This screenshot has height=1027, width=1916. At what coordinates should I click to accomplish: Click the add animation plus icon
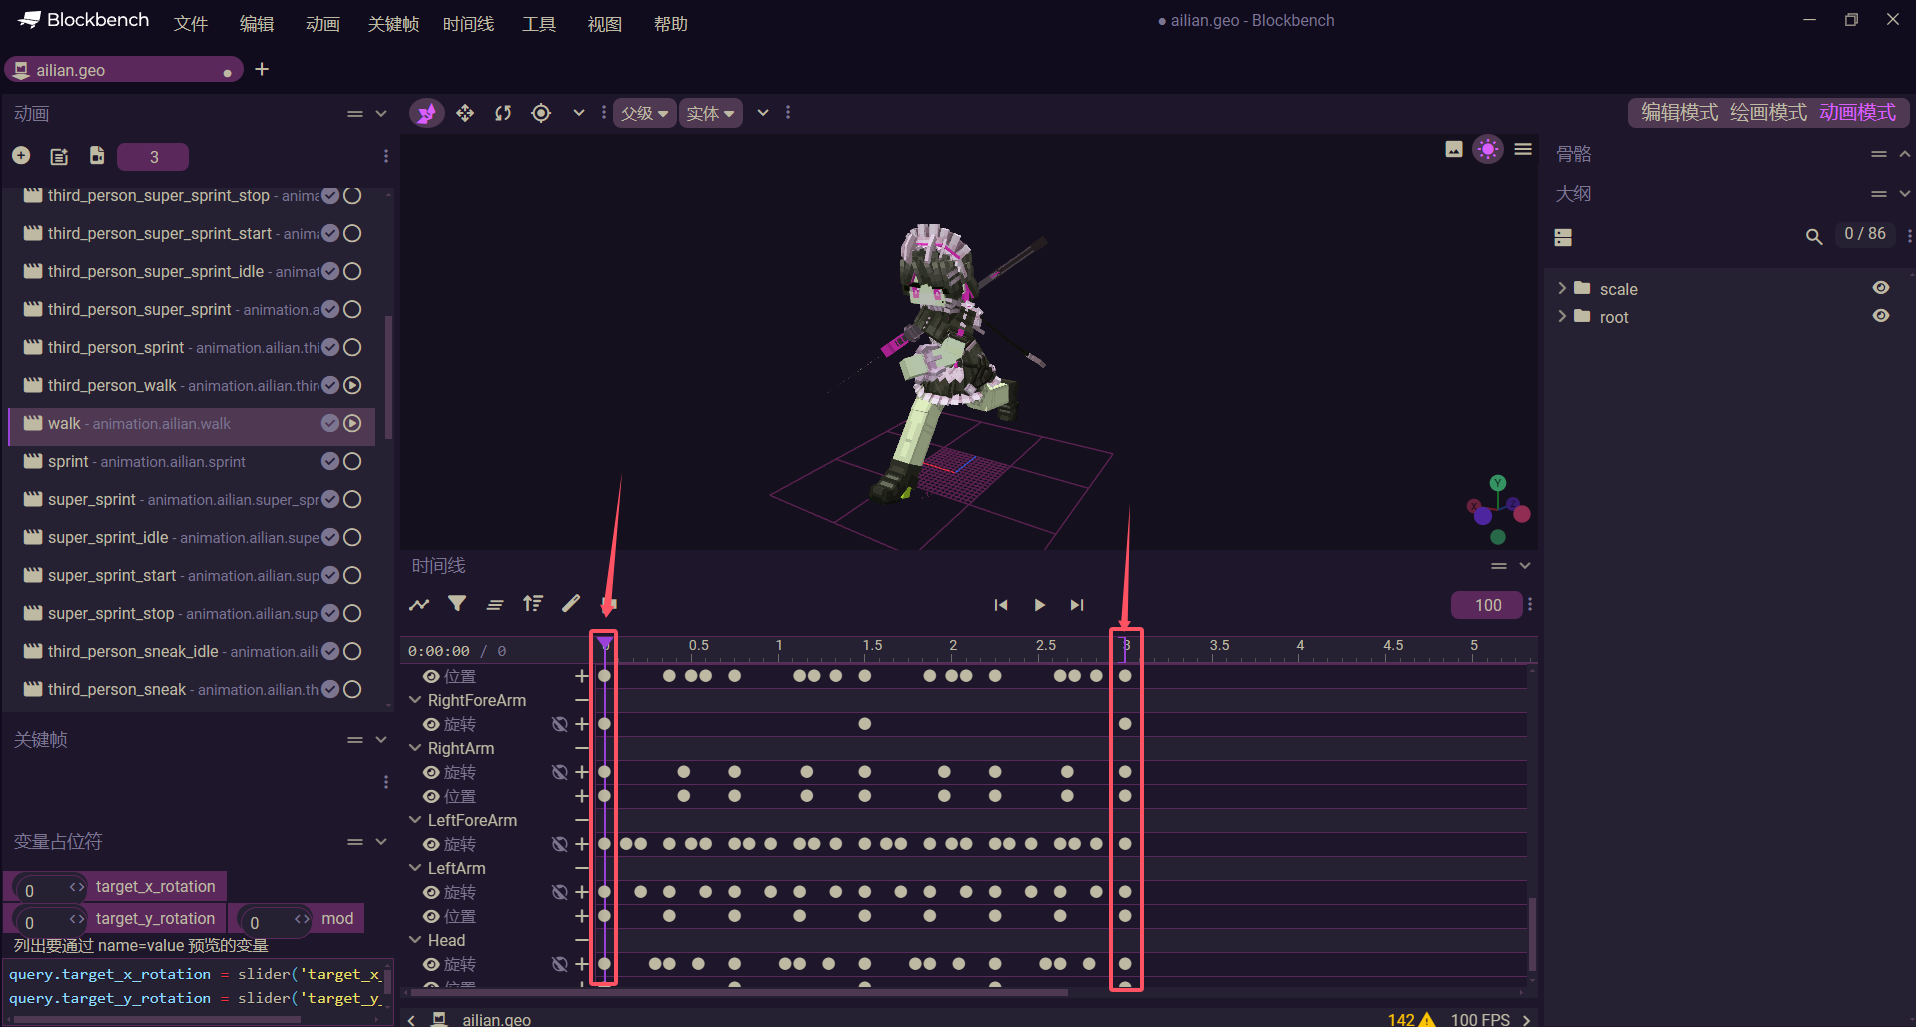click(21, 156)
